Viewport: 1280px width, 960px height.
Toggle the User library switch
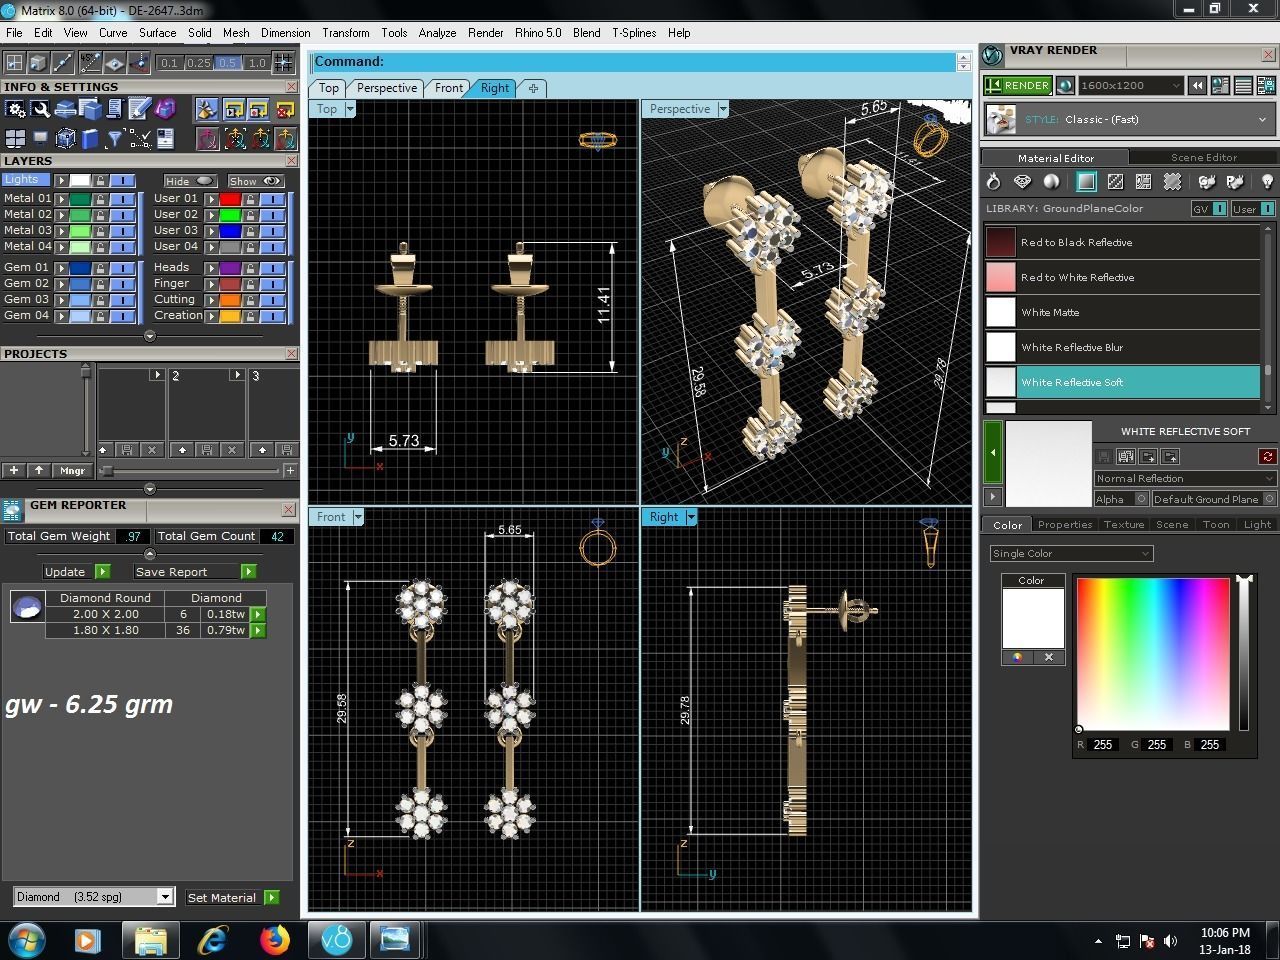(1267, 209)
